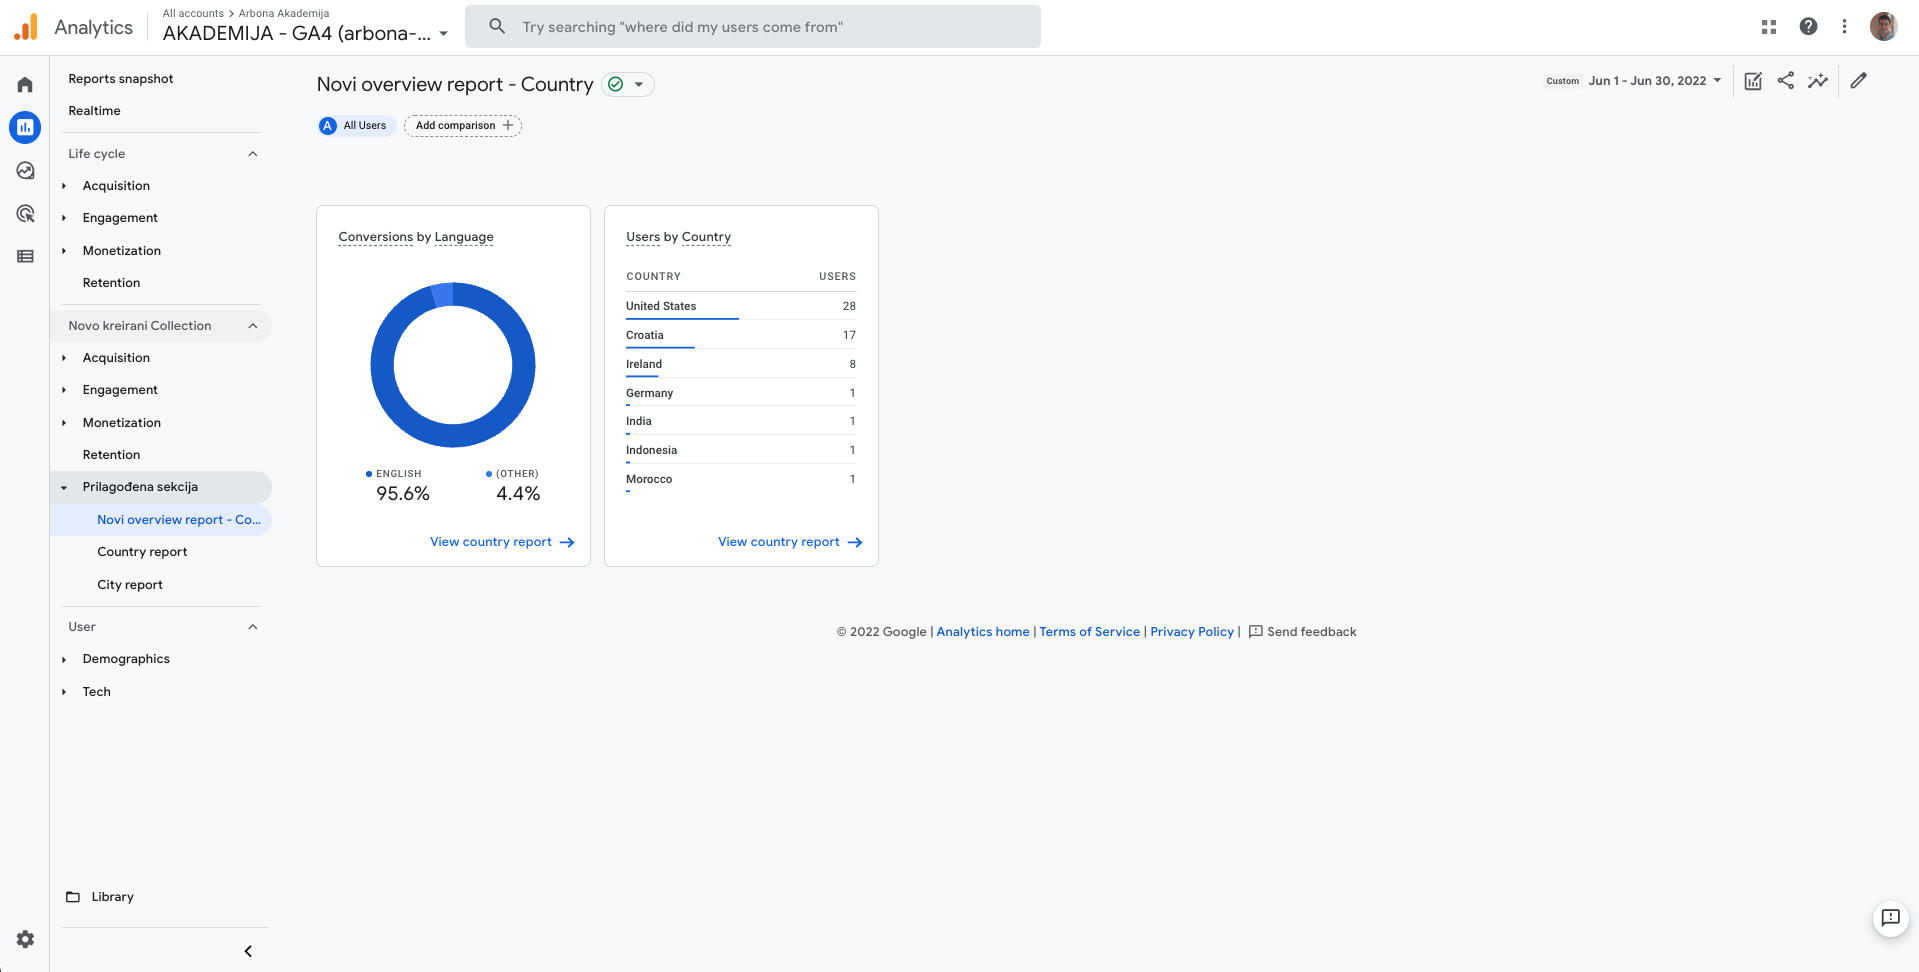Open the Explore icon in left rail

[25, 171]
